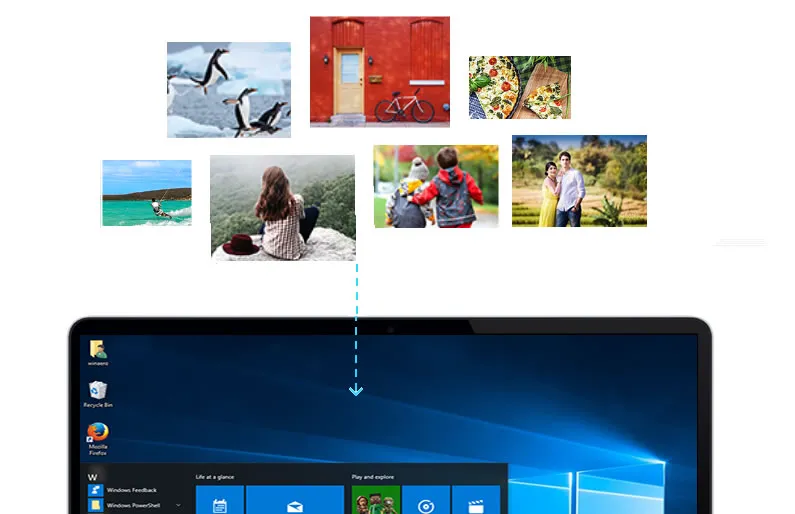This screenshot has height=514, width=795.
Task: Open the Recycle Bin desktop icon
Action: click(97, 391)
